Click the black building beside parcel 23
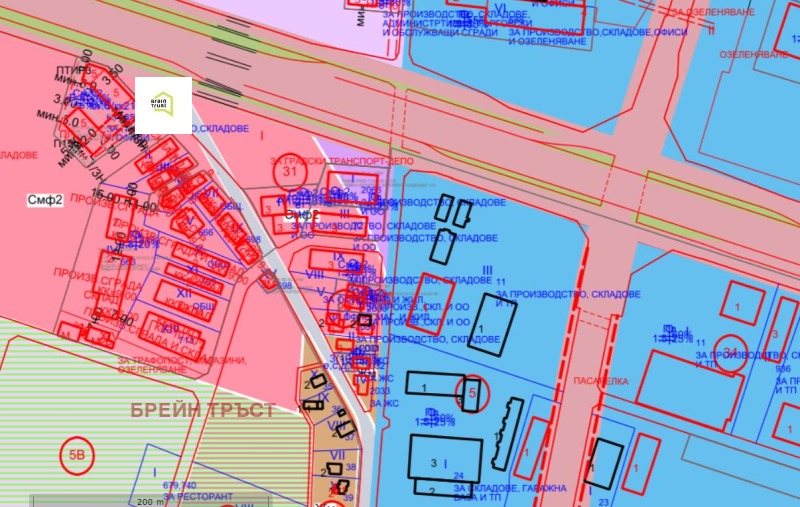Screen dimensions: 800x507 point(604,463)
